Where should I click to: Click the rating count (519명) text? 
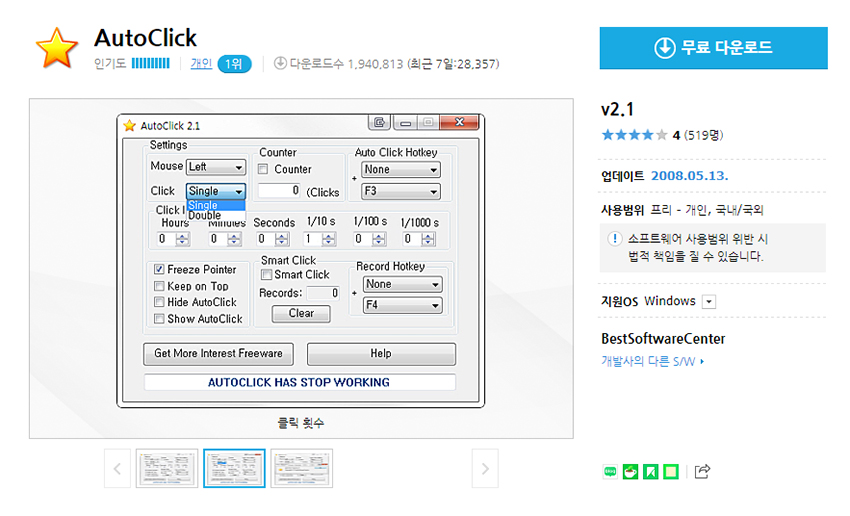[704, 135]
